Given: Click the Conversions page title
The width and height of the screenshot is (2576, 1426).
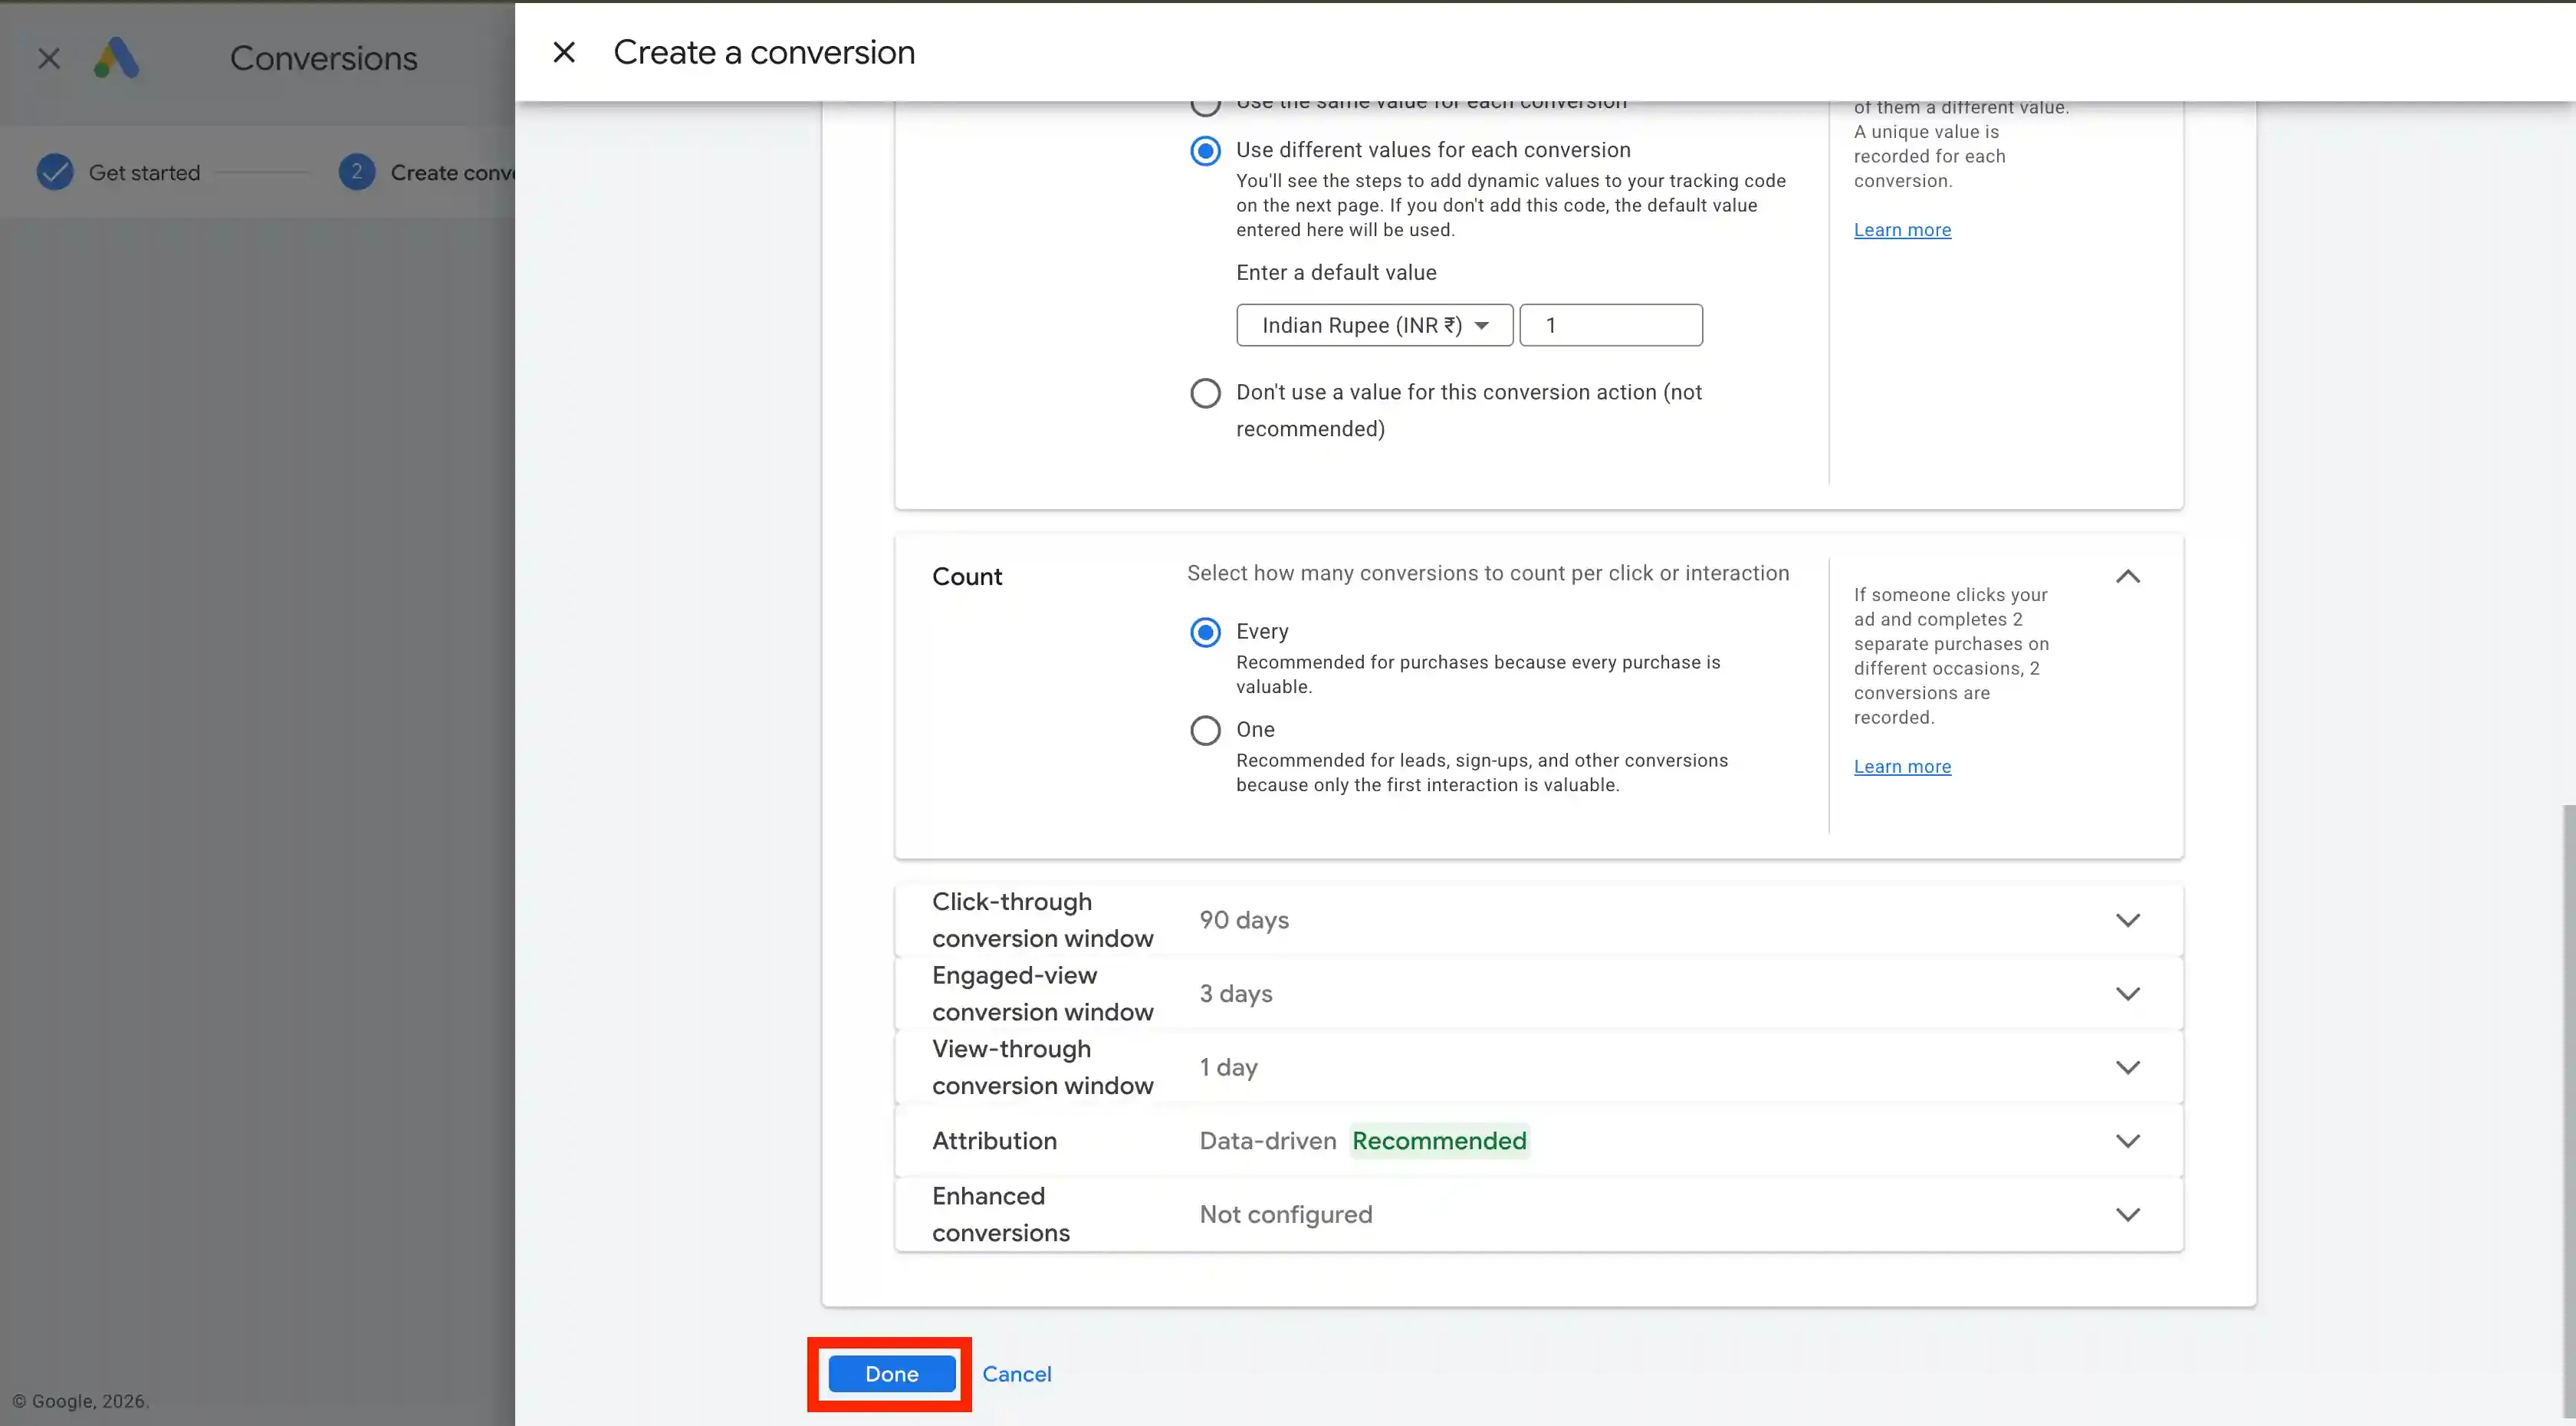Looking at the screenshot, I should [324, 58].
